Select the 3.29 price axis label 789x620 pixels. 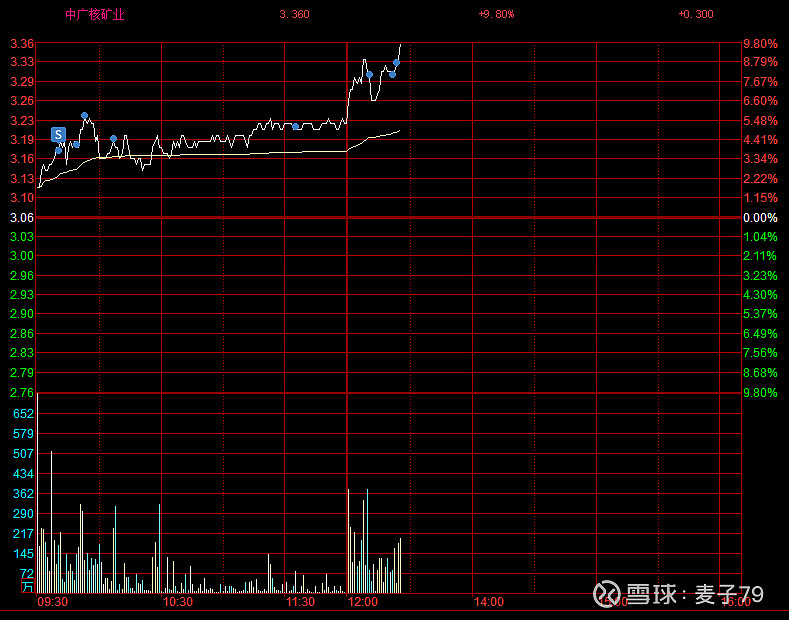click(x=22, y=82)
